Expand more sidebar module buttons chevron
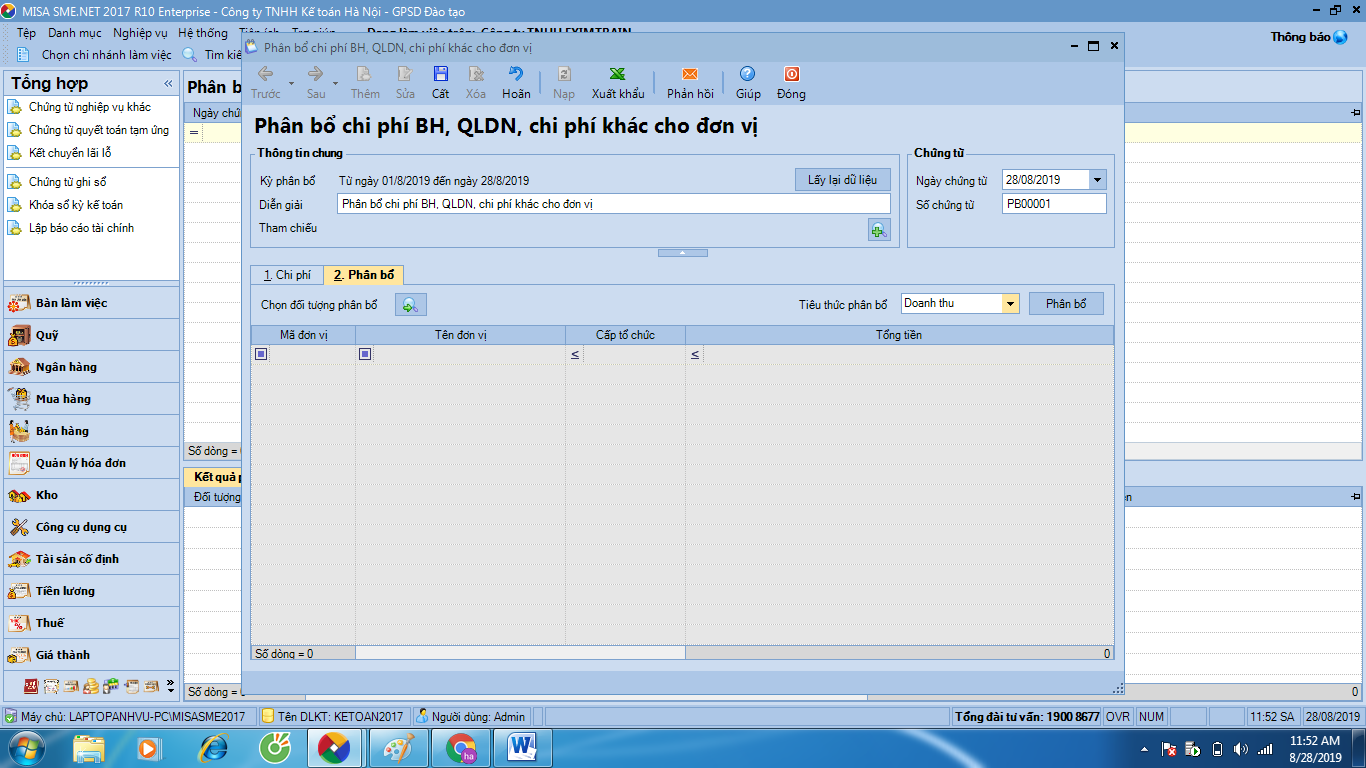This screenshot has height=768, width=1366. [x=170, y=686]
